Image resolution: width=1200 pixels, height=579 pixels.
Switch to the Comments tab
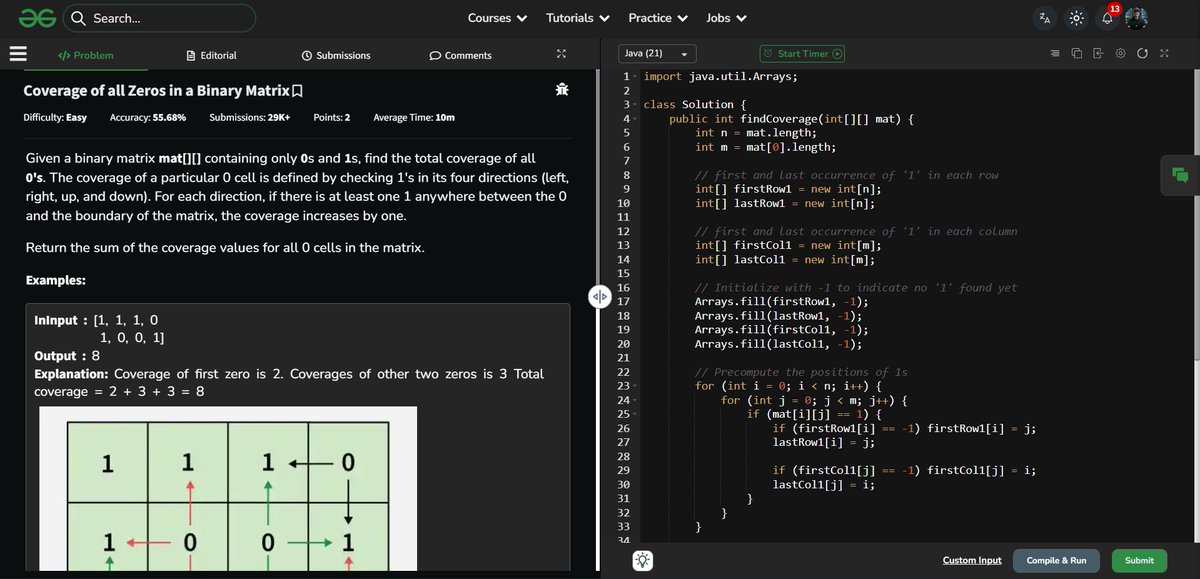click(461, 55)
